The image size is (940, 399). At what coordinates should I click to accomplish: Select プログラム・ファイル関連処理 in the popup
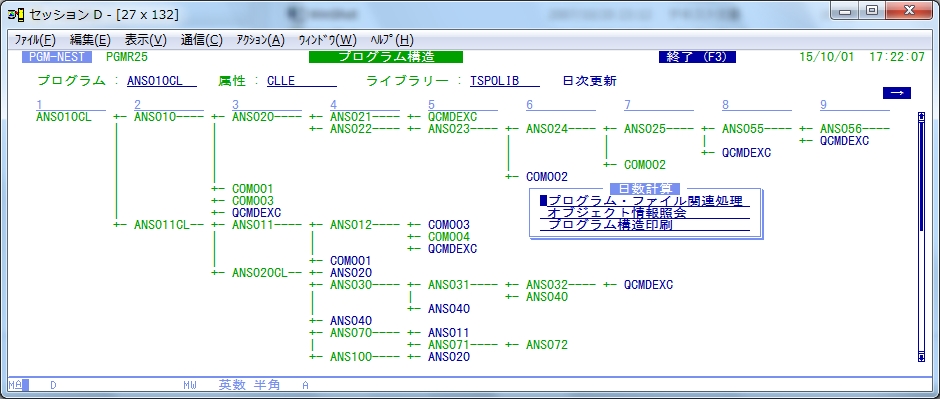pos(645,201)
